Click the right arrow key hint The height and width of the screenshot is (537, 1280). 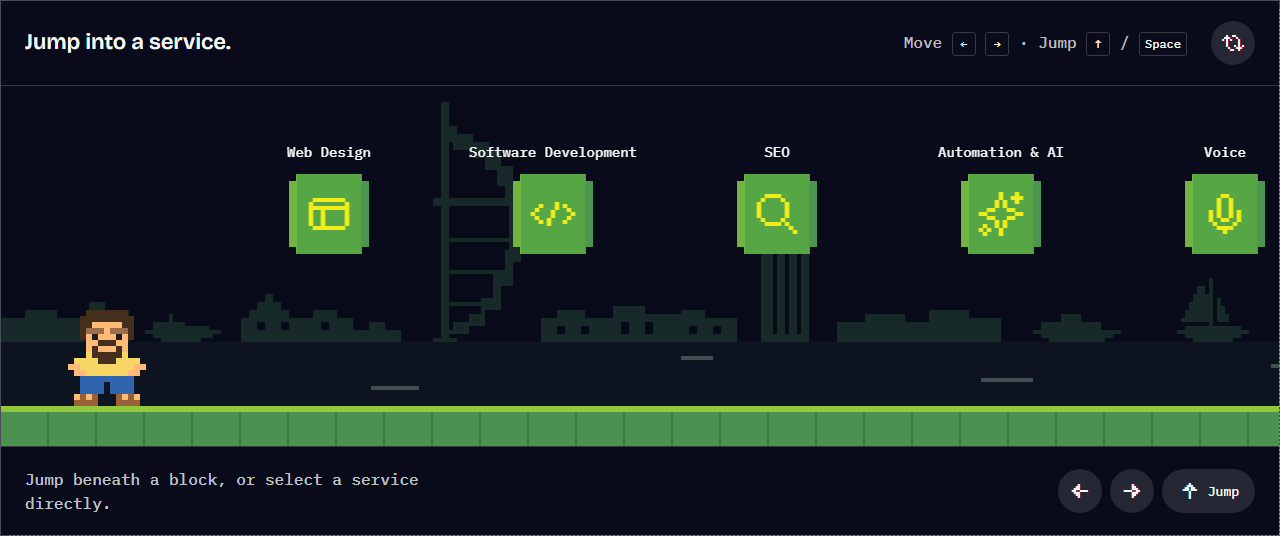tap(997, 44)
